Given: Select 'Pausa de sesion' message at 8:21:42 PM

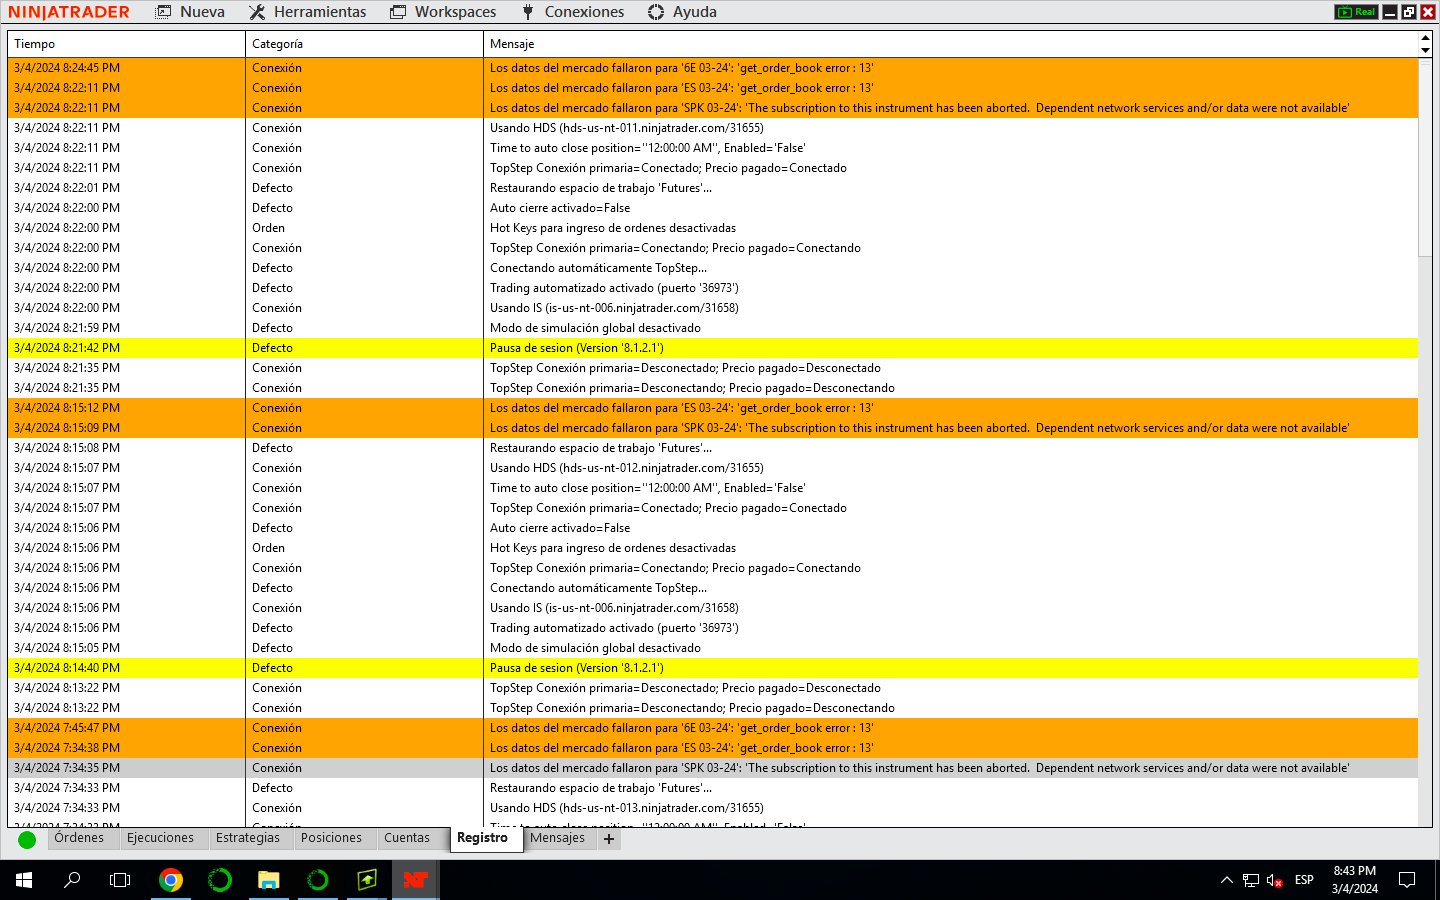Looking at the screenshot, I should [x=950, y=348].
